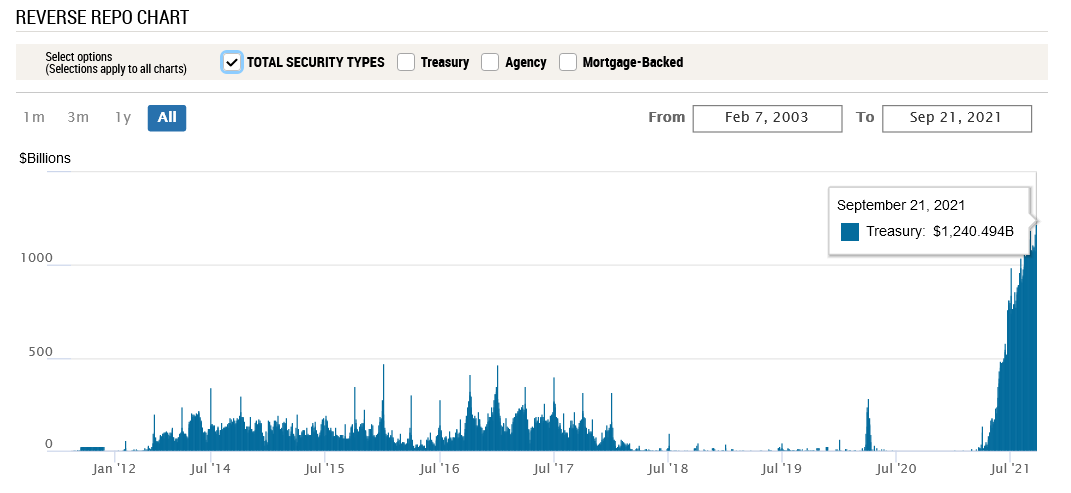1071x493 pixels.
Task: Click the Jul '21 axis label
Action: (x=1015, y=467)
